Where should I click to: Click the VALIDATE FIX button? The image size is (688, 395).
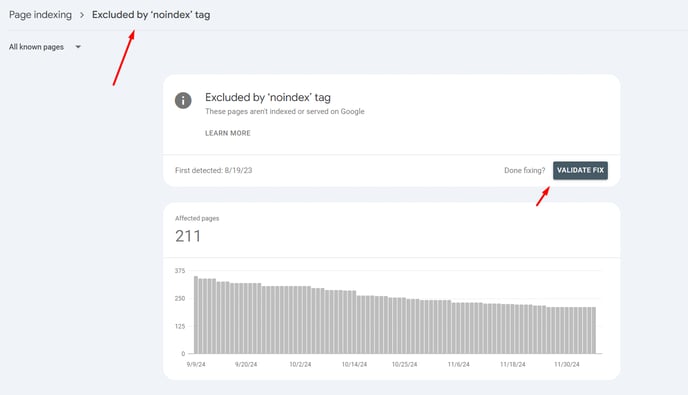(x=580, y=170)
